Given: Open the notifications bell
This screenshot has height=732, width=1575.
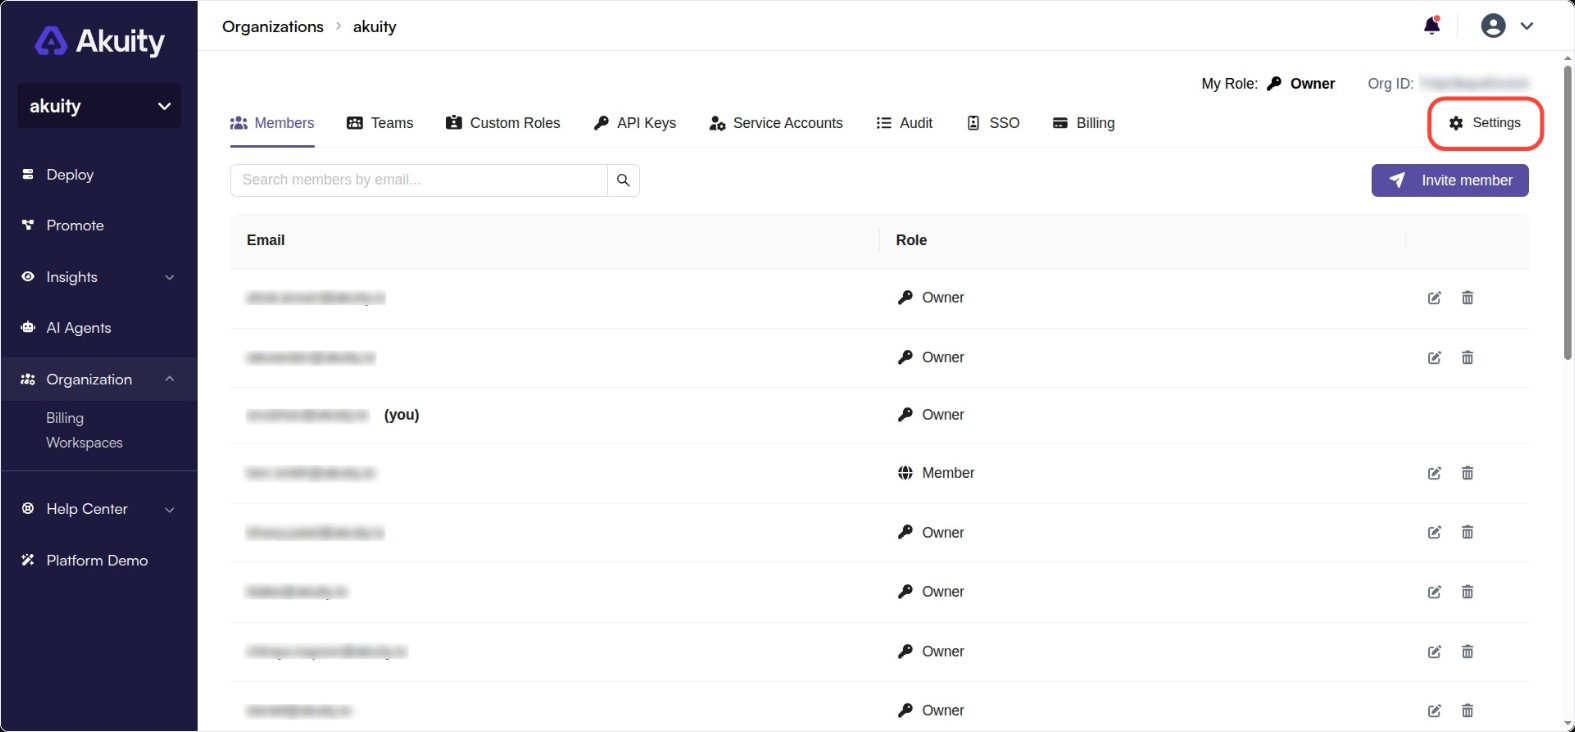Looking at the screenshot, I should coord(1432,26).
